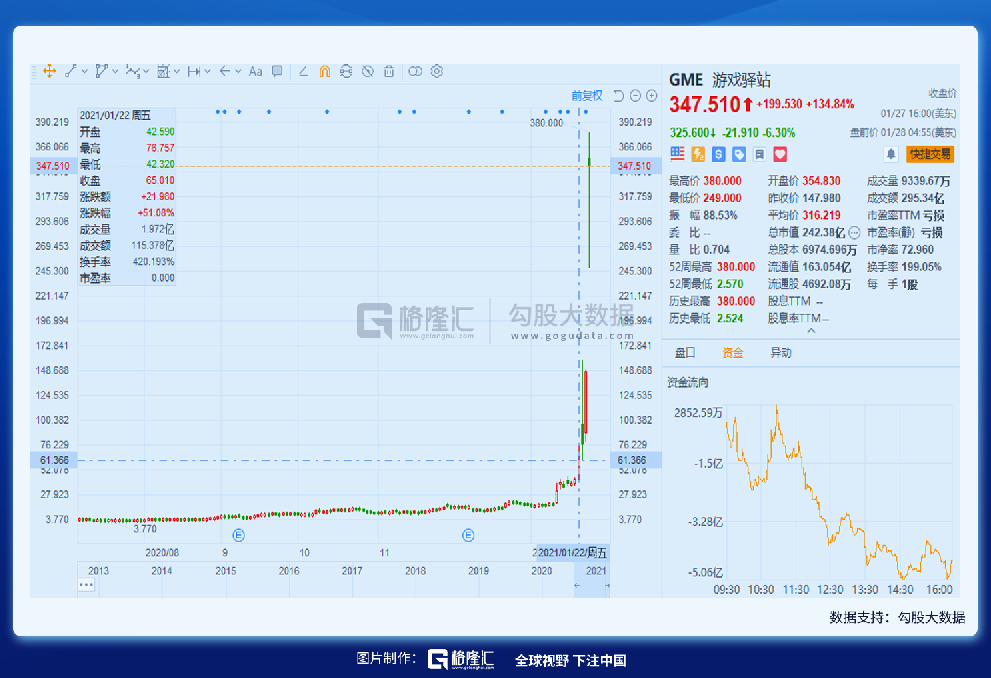The height and width of the screenshot is (678, 991).
Task: Switch to the 异动 tab
Action: tap(781, 353)
